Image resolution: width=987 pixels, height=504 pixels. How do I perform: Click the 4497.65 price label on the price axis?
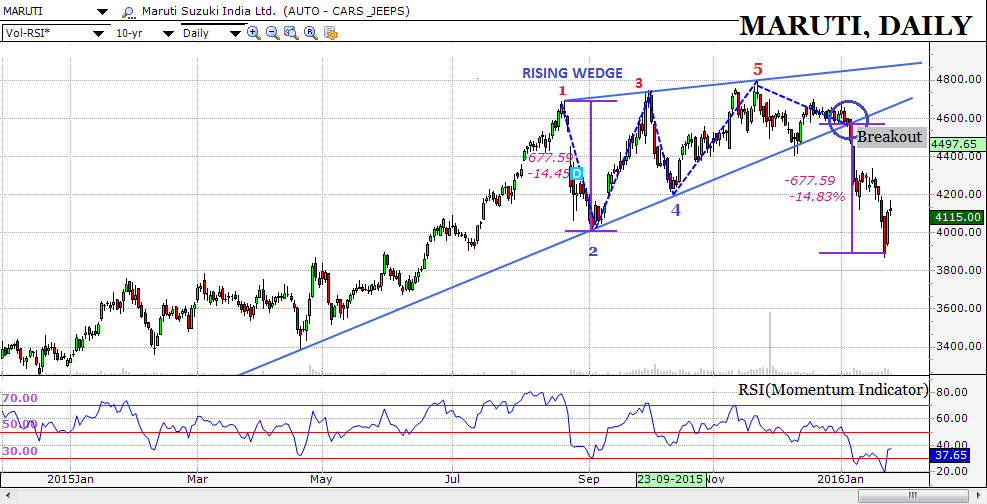956,143
